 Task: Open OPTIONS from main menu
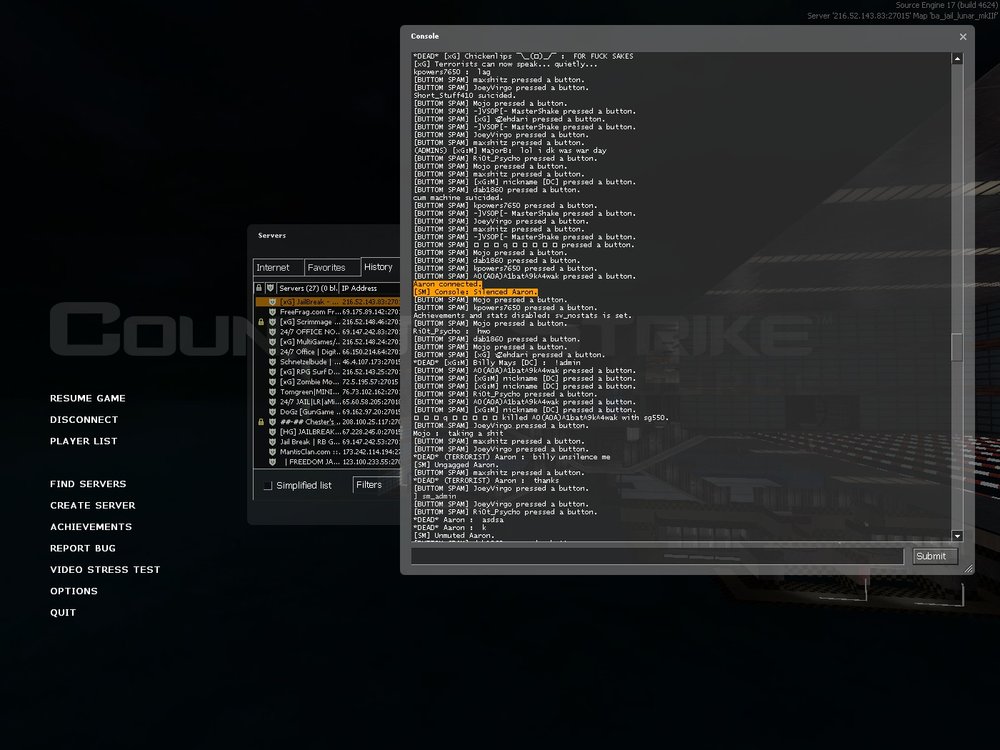[x=74, y=591]
